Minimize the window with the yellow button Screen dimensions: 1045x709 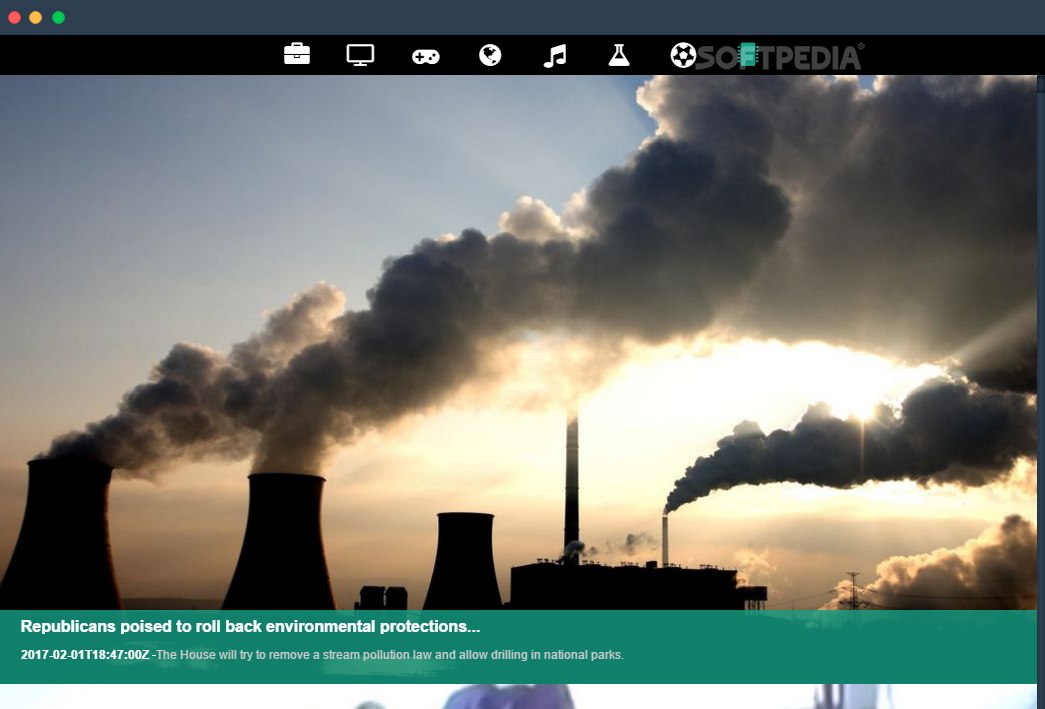click(x=36, y=17)
